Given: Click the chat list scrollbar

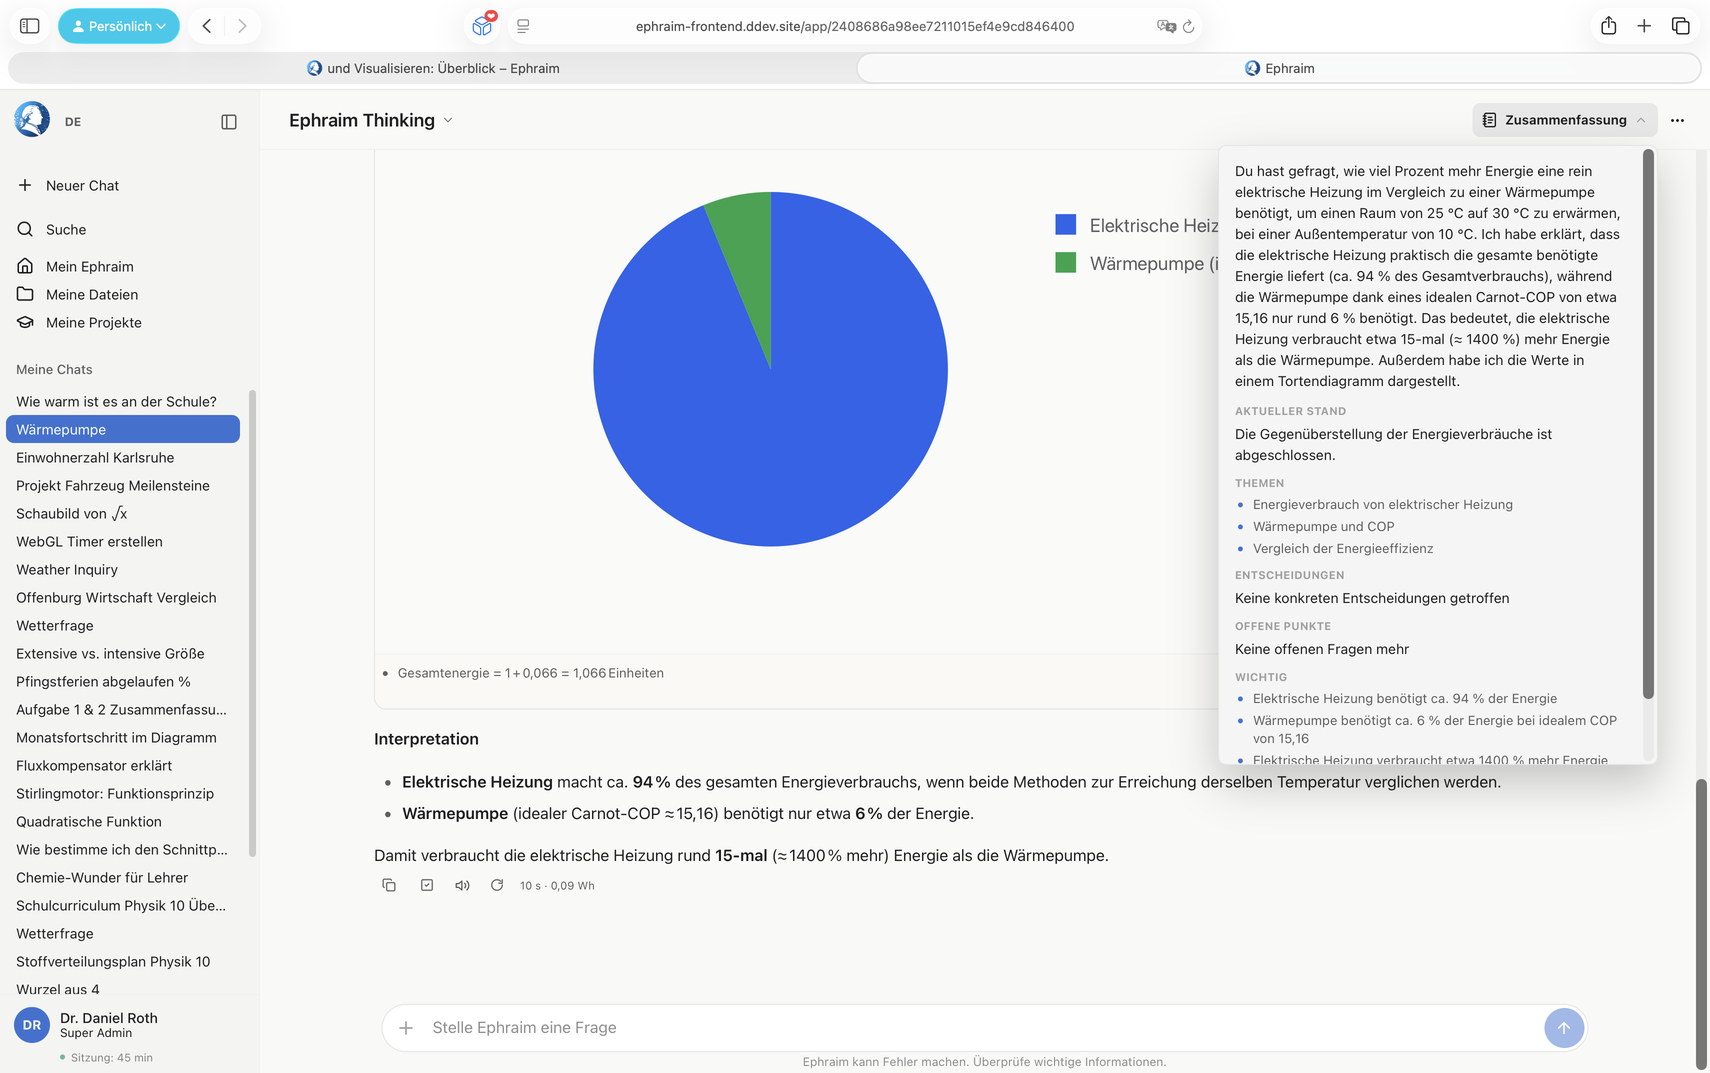Looking at the screenshot, I should (252, 624).
